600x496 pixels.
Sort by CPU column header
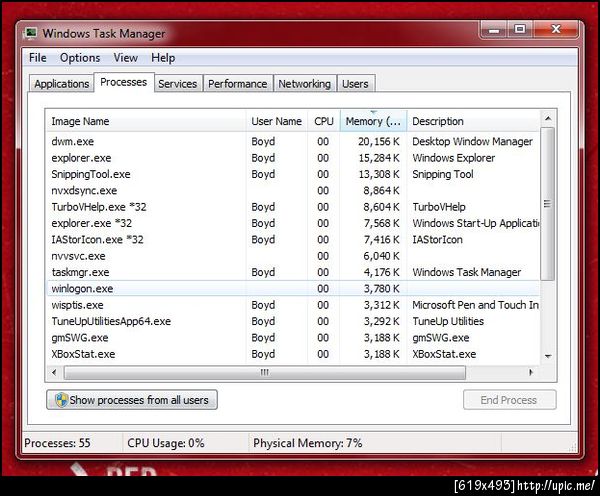[x=324, y=121]
